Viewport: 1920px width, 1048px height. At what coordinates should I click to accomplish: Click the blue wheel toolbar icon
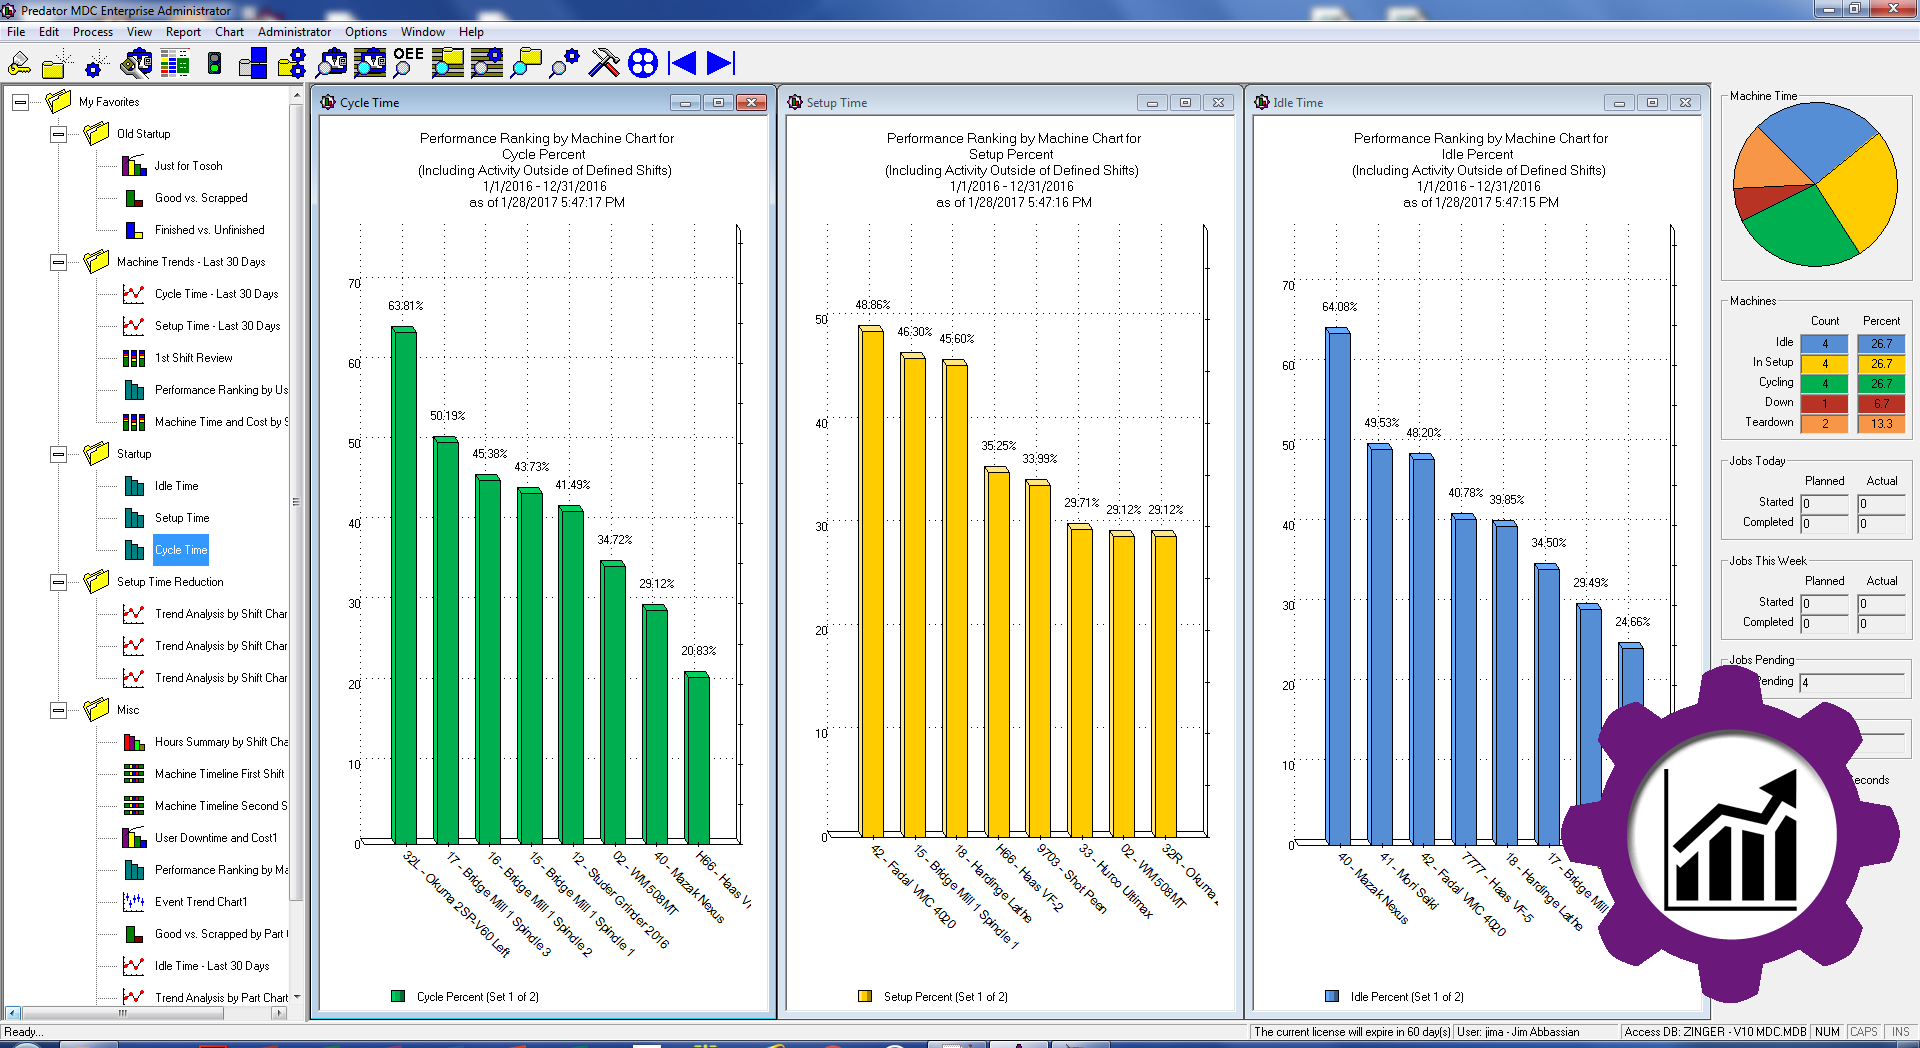click(x=643, y=63)
